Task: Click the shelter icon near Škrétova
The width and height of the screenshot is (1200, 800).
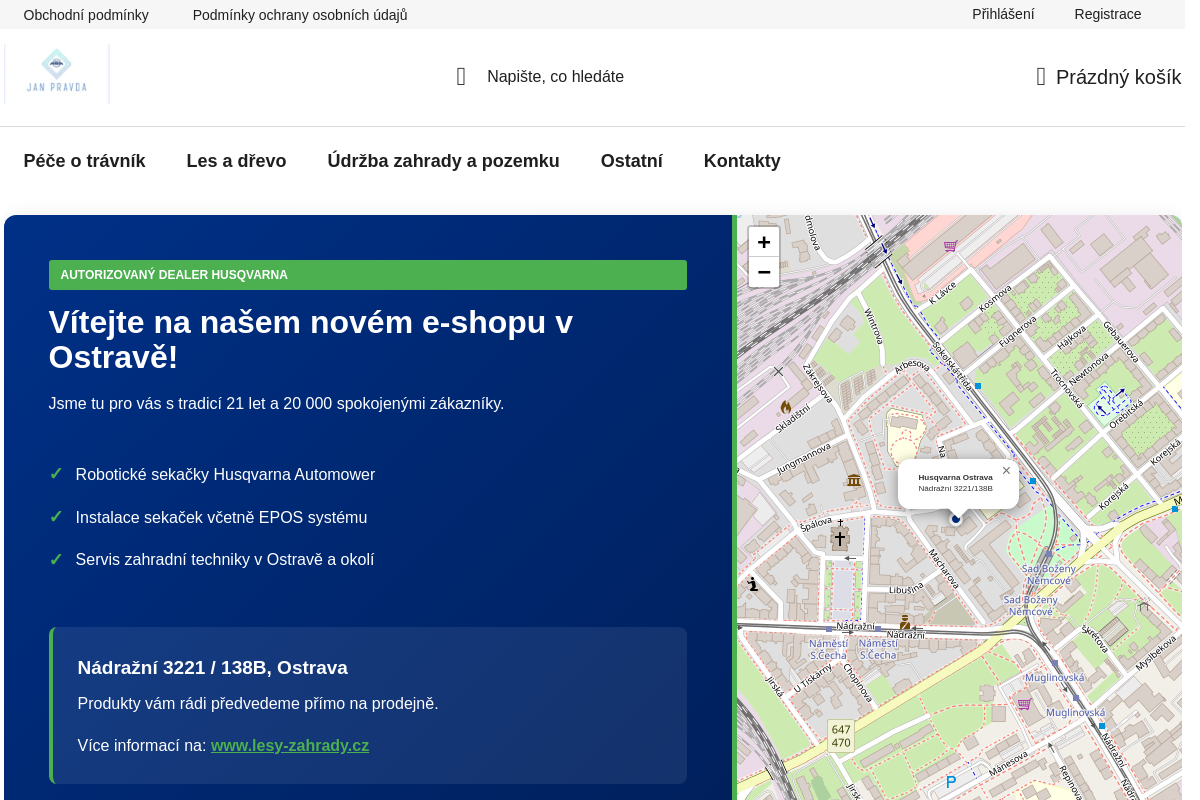Action: pos(1144,605)
